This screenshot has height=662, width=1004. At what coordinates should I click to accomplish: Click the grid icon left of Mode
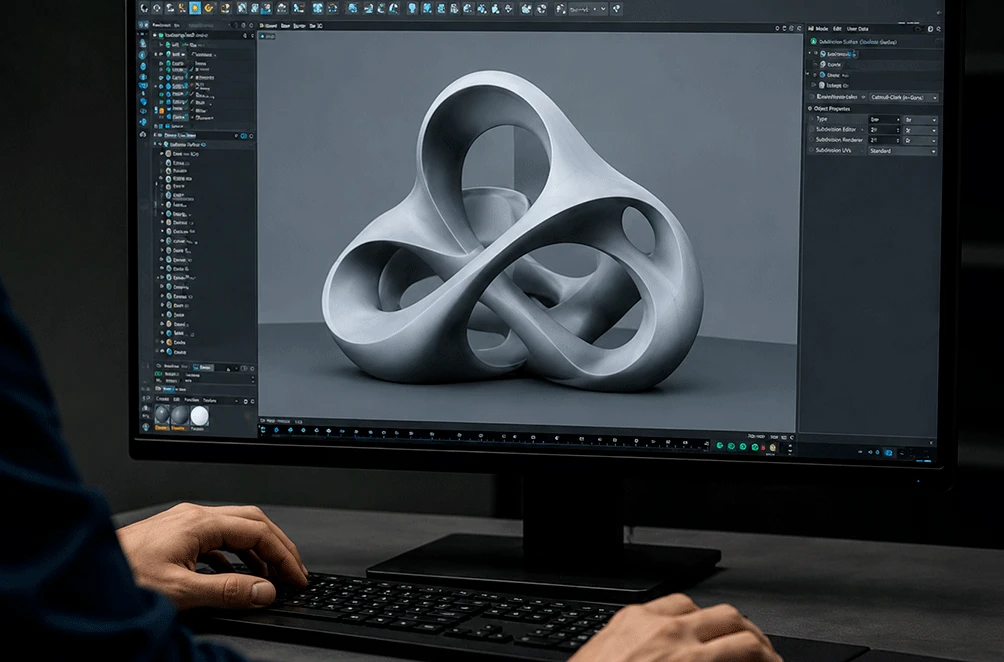click(x=811, y=29)
